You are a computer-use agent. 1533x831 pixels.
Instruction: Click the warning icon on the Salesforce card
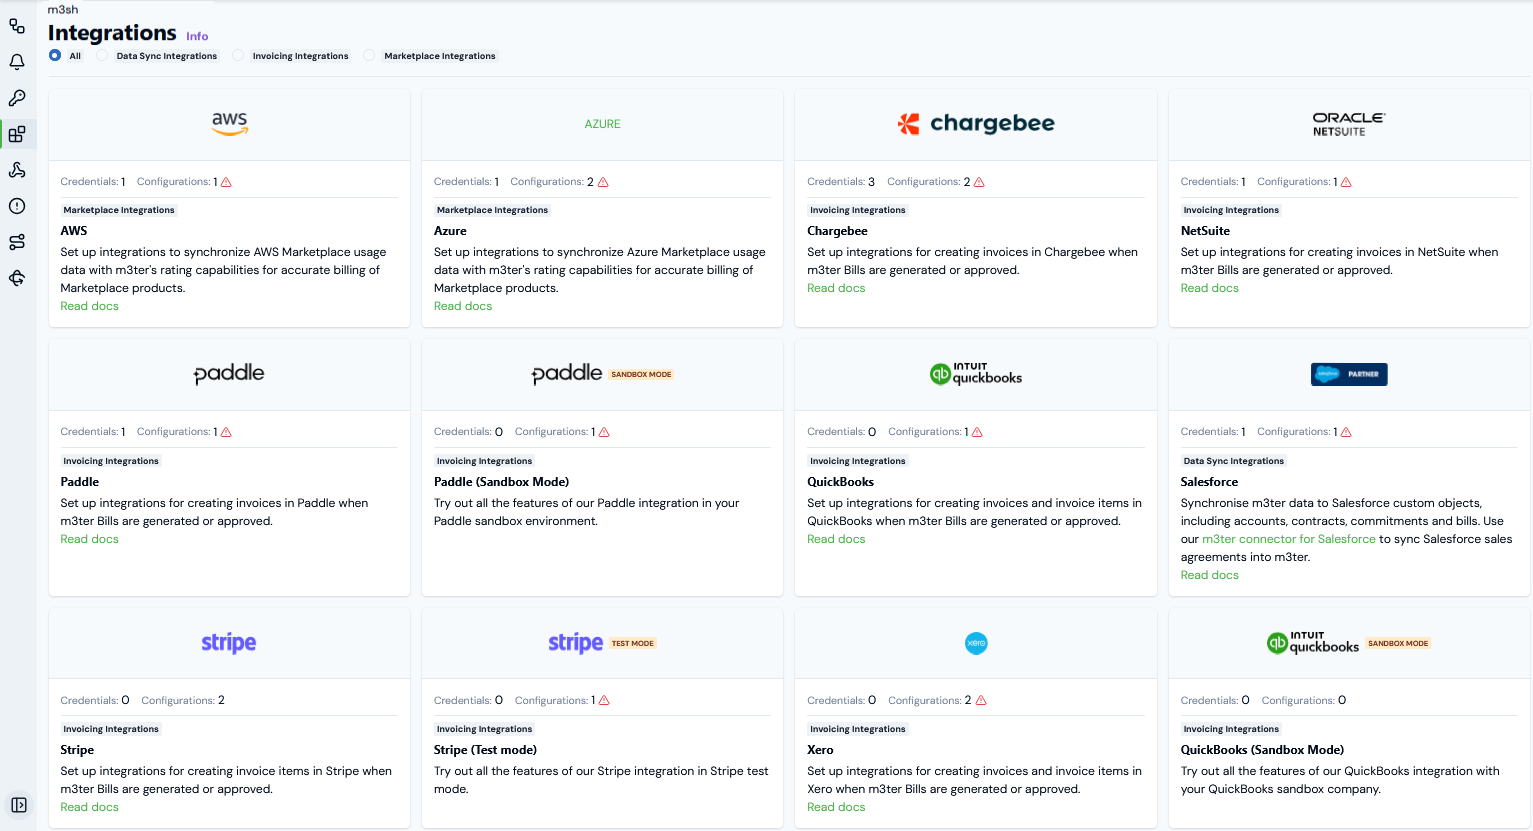click(1346, 432)
